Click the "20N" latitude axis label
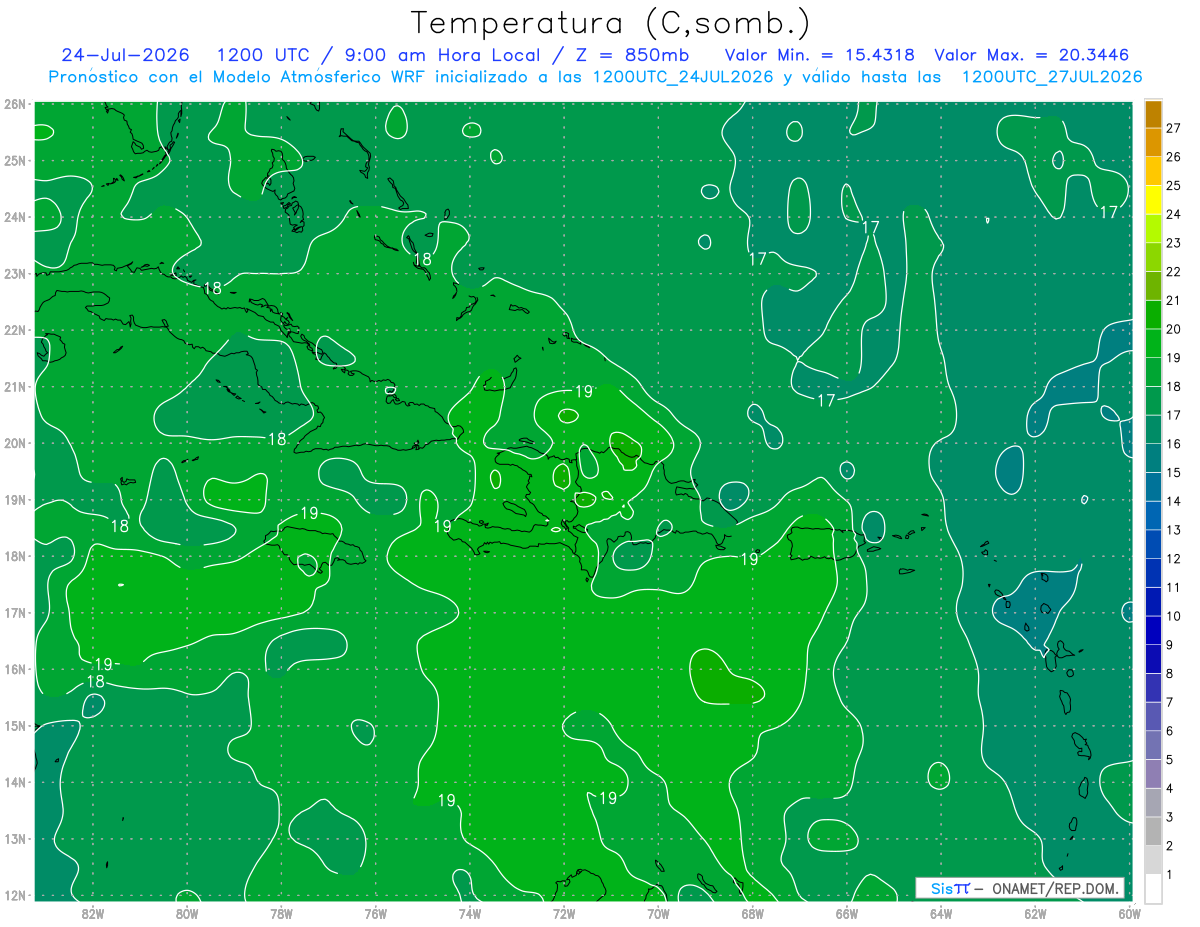This screenshot has width=1200, height=927. pos(15,443)
